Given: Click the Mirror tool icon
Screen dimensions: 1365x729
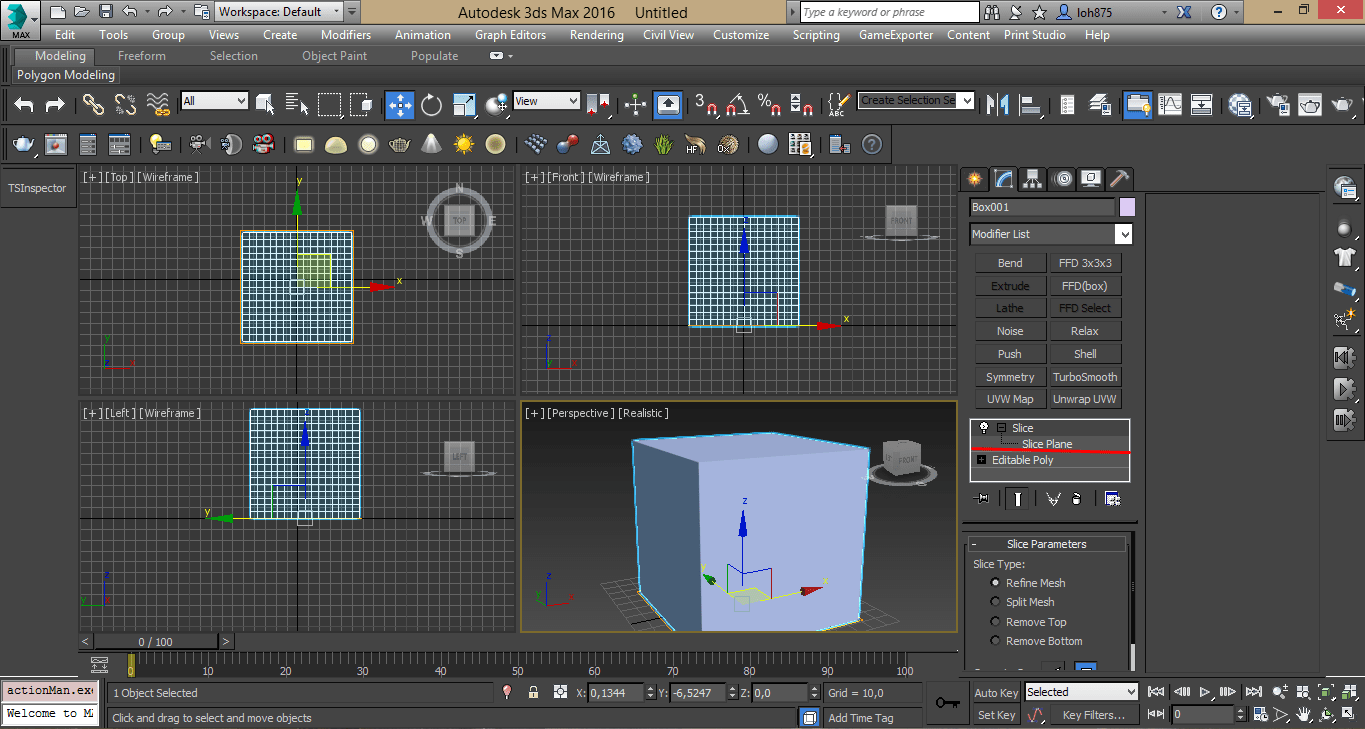Looking at the screenshot, I should click(997, 105).
